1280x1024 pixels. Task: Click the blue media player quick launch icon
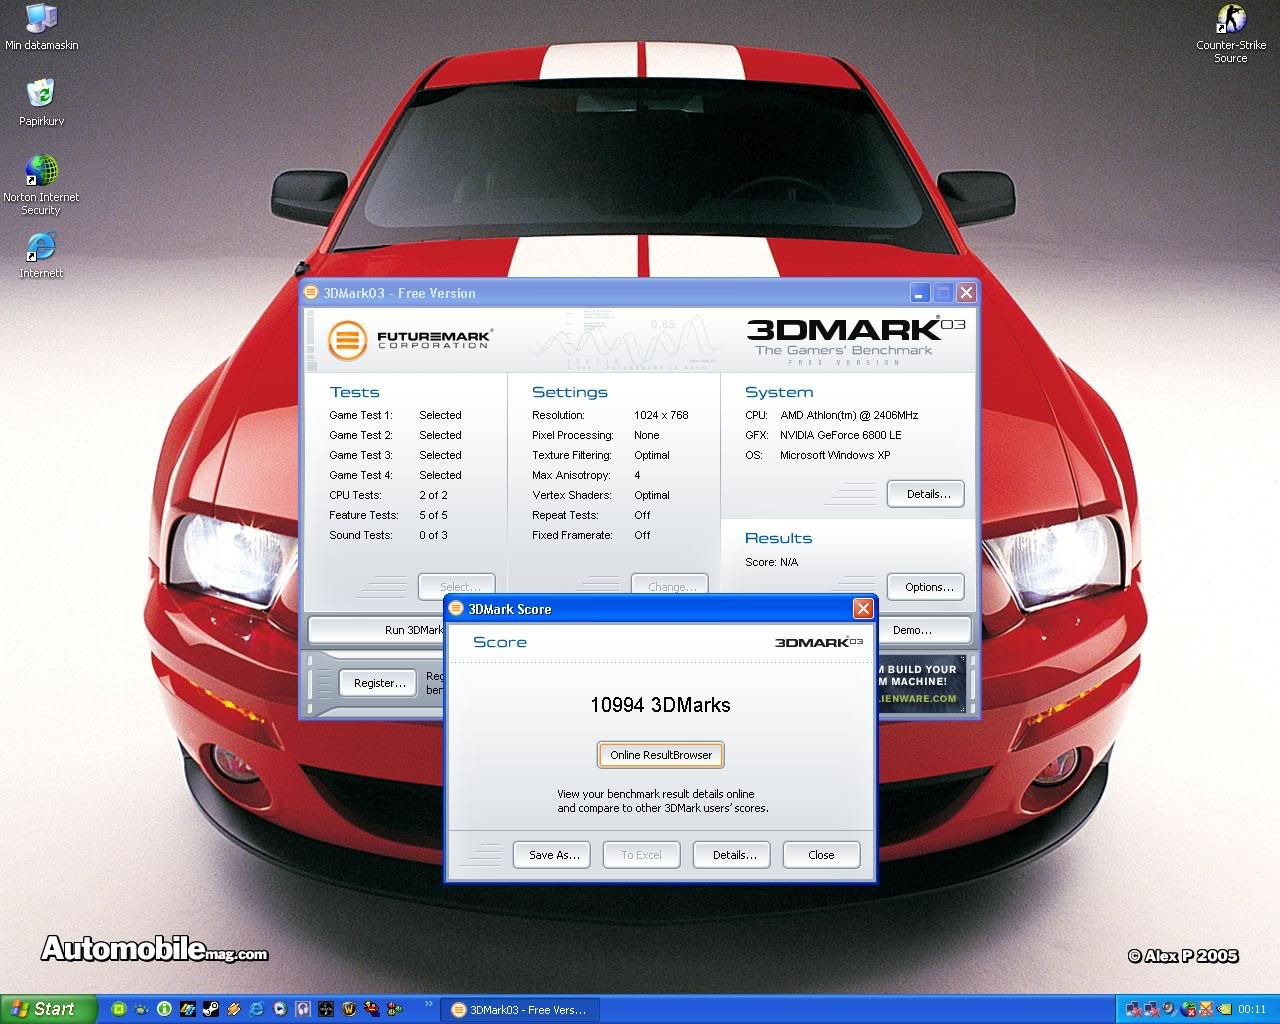[280, 1009]
